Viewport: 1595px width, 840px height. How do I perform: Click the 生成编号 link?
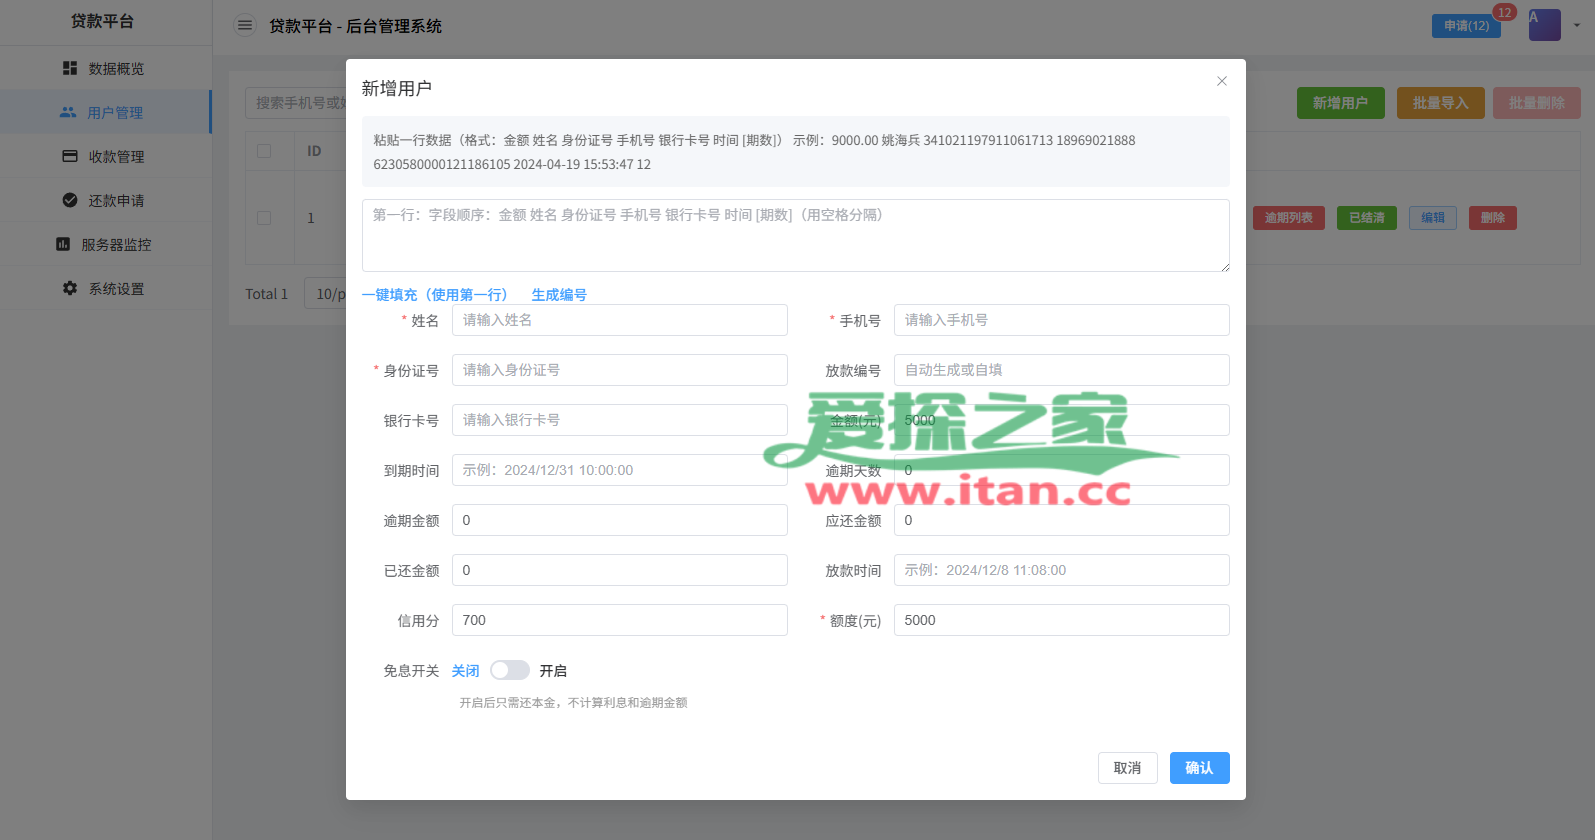pyautogui.click(x=559, y=294)
